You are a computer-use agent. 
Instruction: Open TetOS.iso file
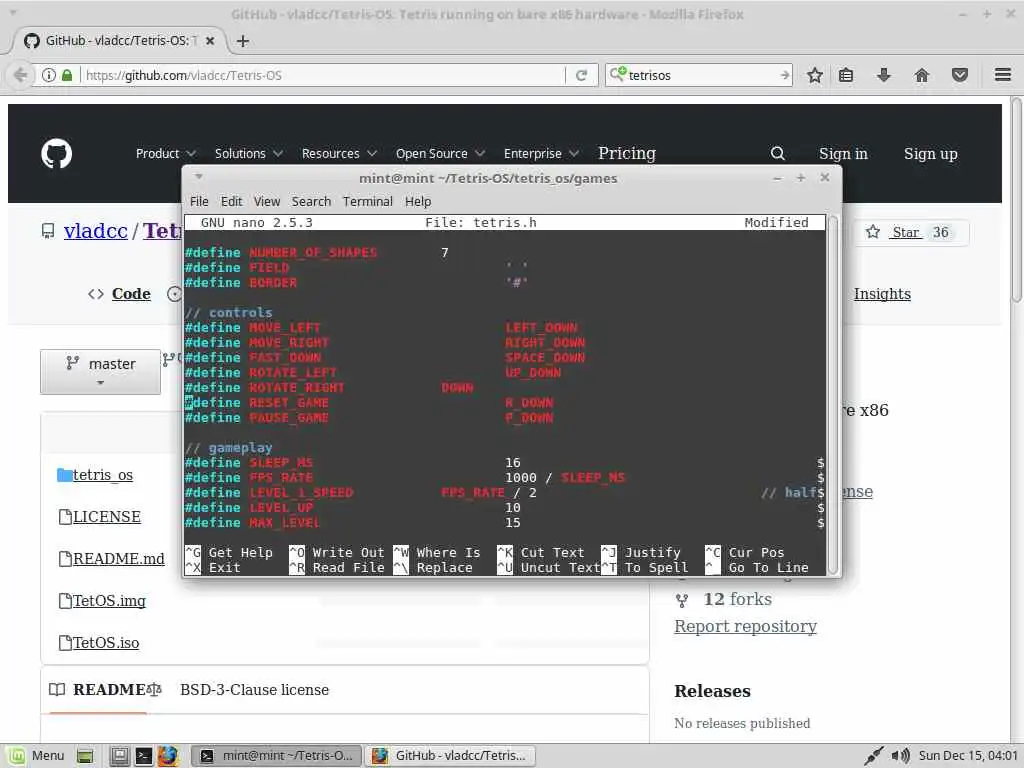[106, 643]
